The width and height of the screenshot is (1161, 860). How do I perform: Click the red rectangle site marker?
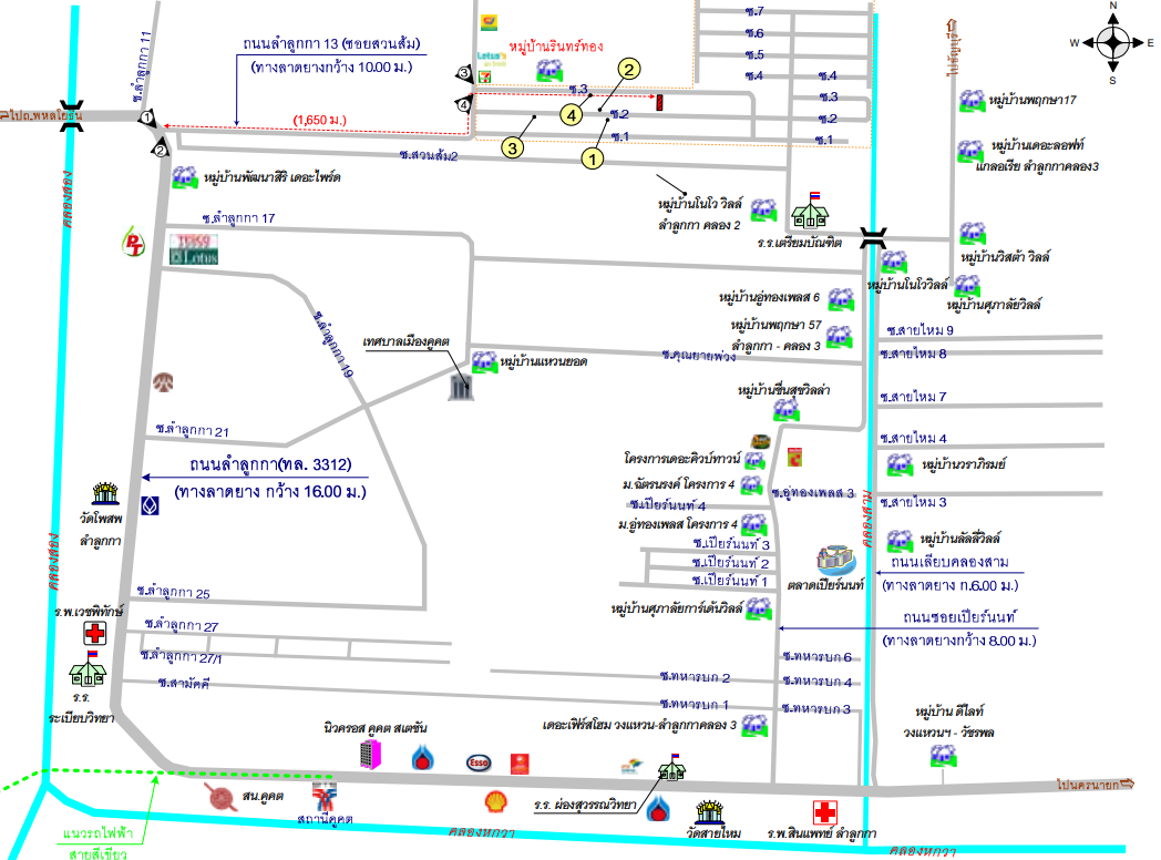pyautogui.click(x=659, y=100)
